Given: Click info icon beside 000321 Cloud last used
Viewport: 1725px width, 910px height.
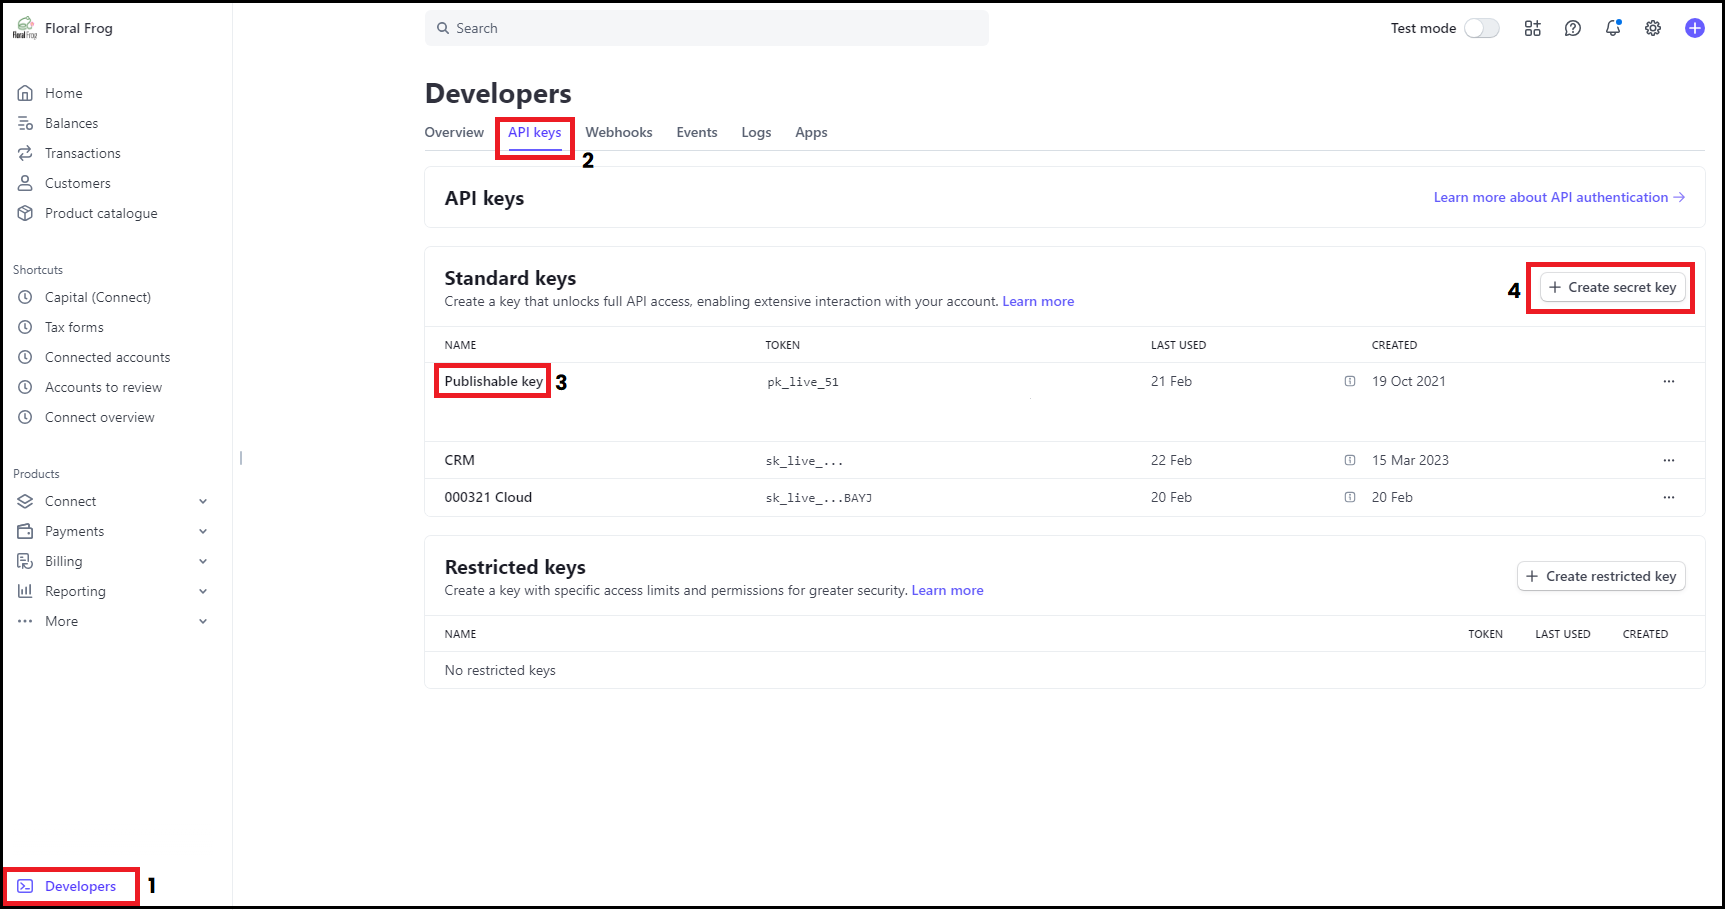Looking at the screenshot, I should [1350, 497].
